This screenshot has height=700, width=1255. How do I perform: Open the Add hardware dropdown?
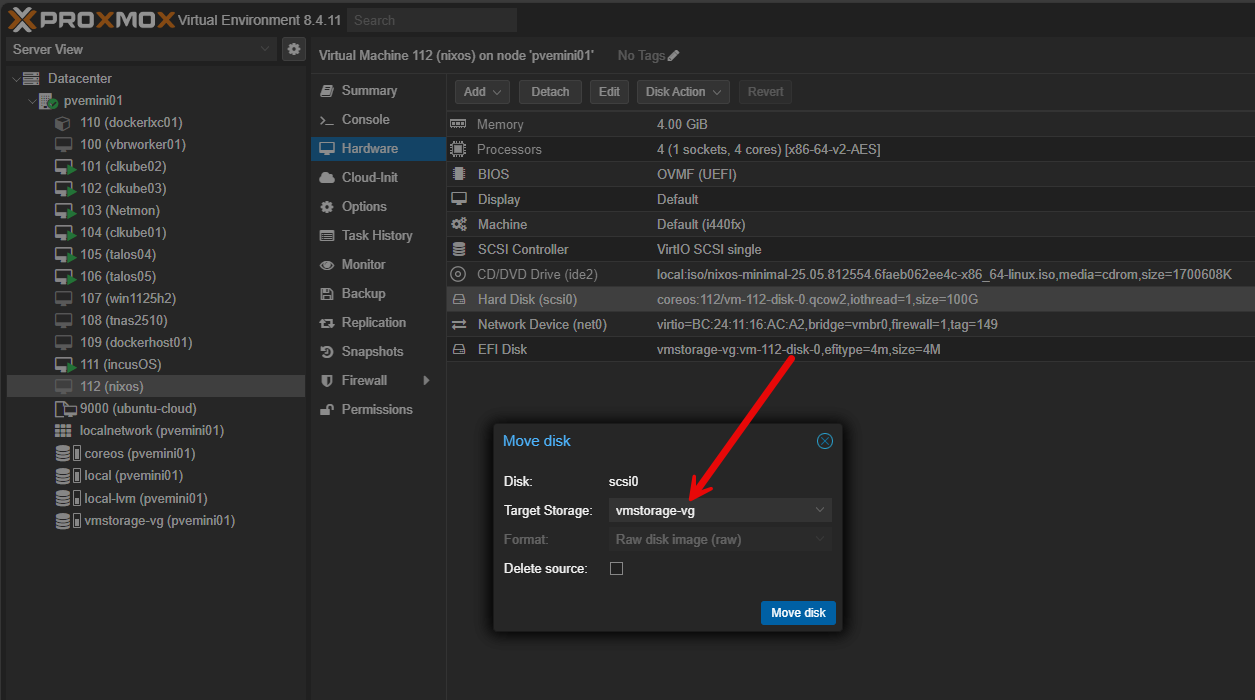(x=482, y=92)
